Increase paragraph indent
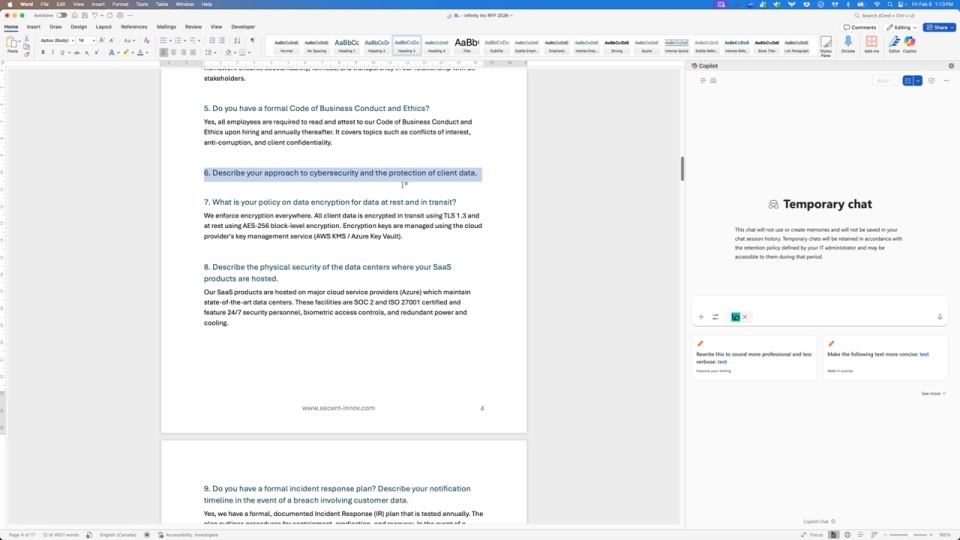The width and height of the screenshot is (960, 540). pyautogui.click(x=222, y=40)
